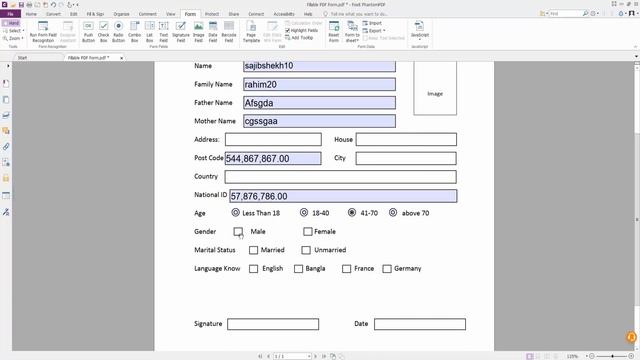Run Form Field Recognition
This screenshot has height=360, width=640.
click(43, 31)
